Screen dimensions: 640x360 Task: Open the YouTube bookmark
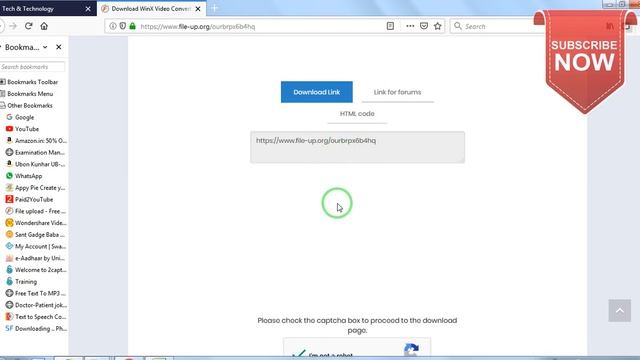[x=22, y=129]
